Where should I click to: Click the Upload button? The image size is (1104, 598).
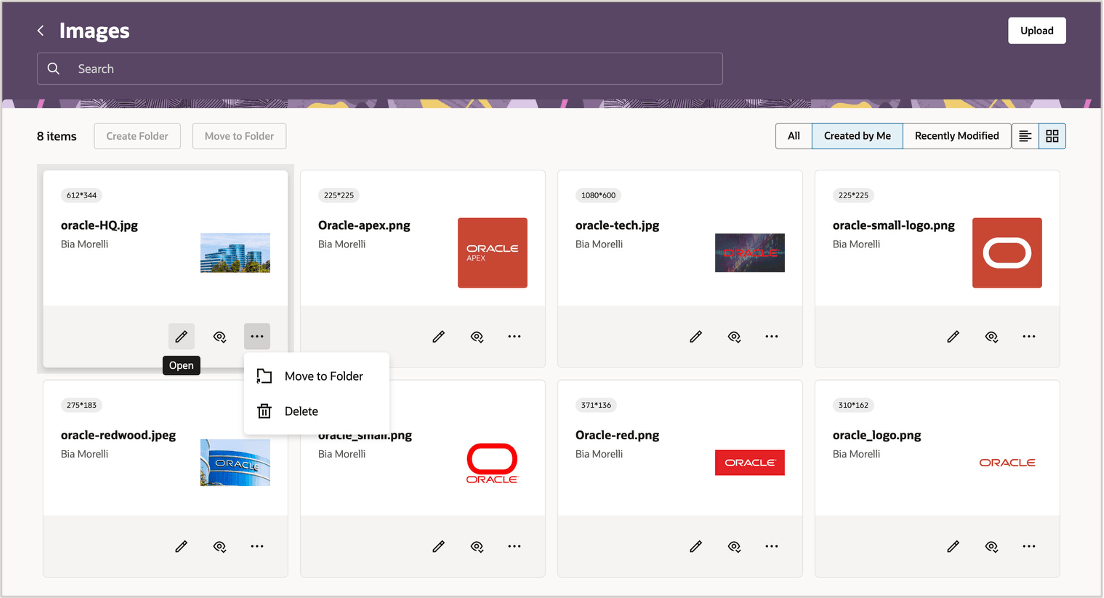click(x=1036, y=30)
